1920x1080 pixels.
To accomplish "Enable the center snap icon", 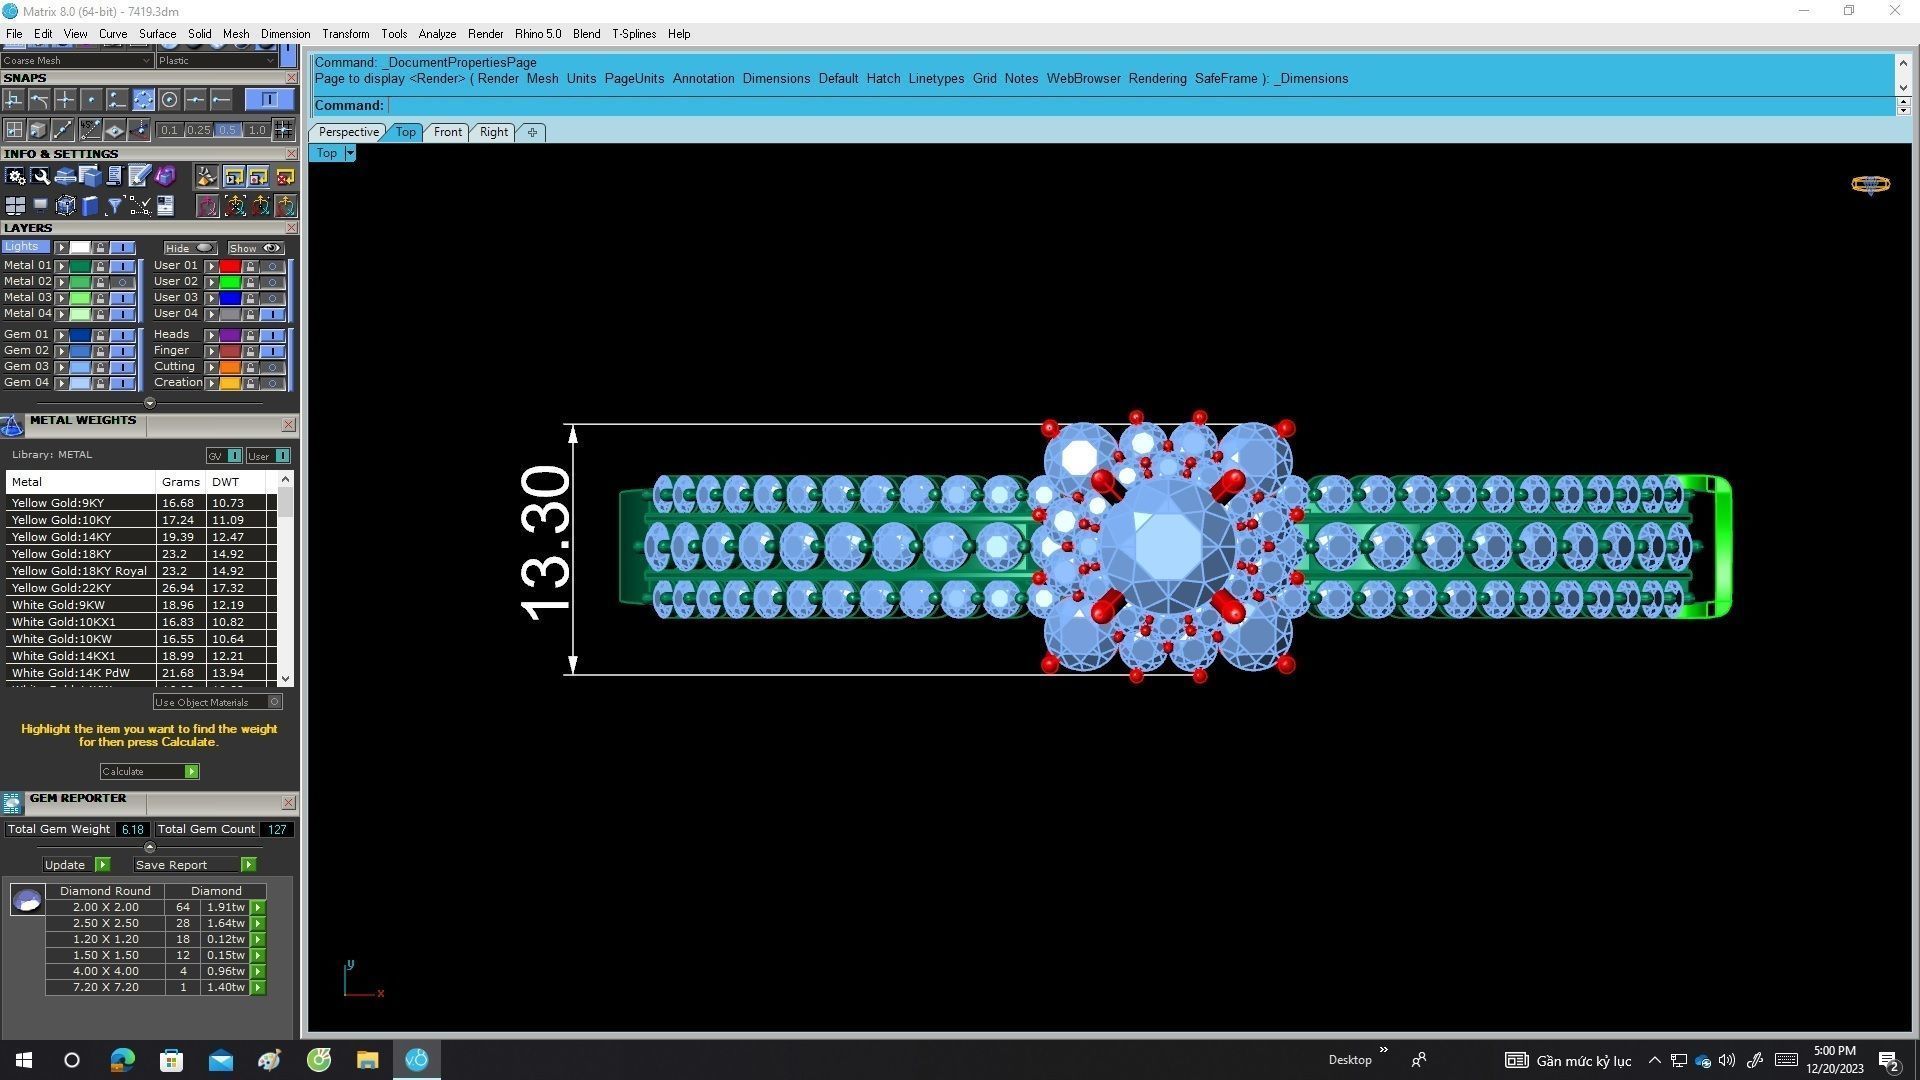I will [x=169, y=100].
